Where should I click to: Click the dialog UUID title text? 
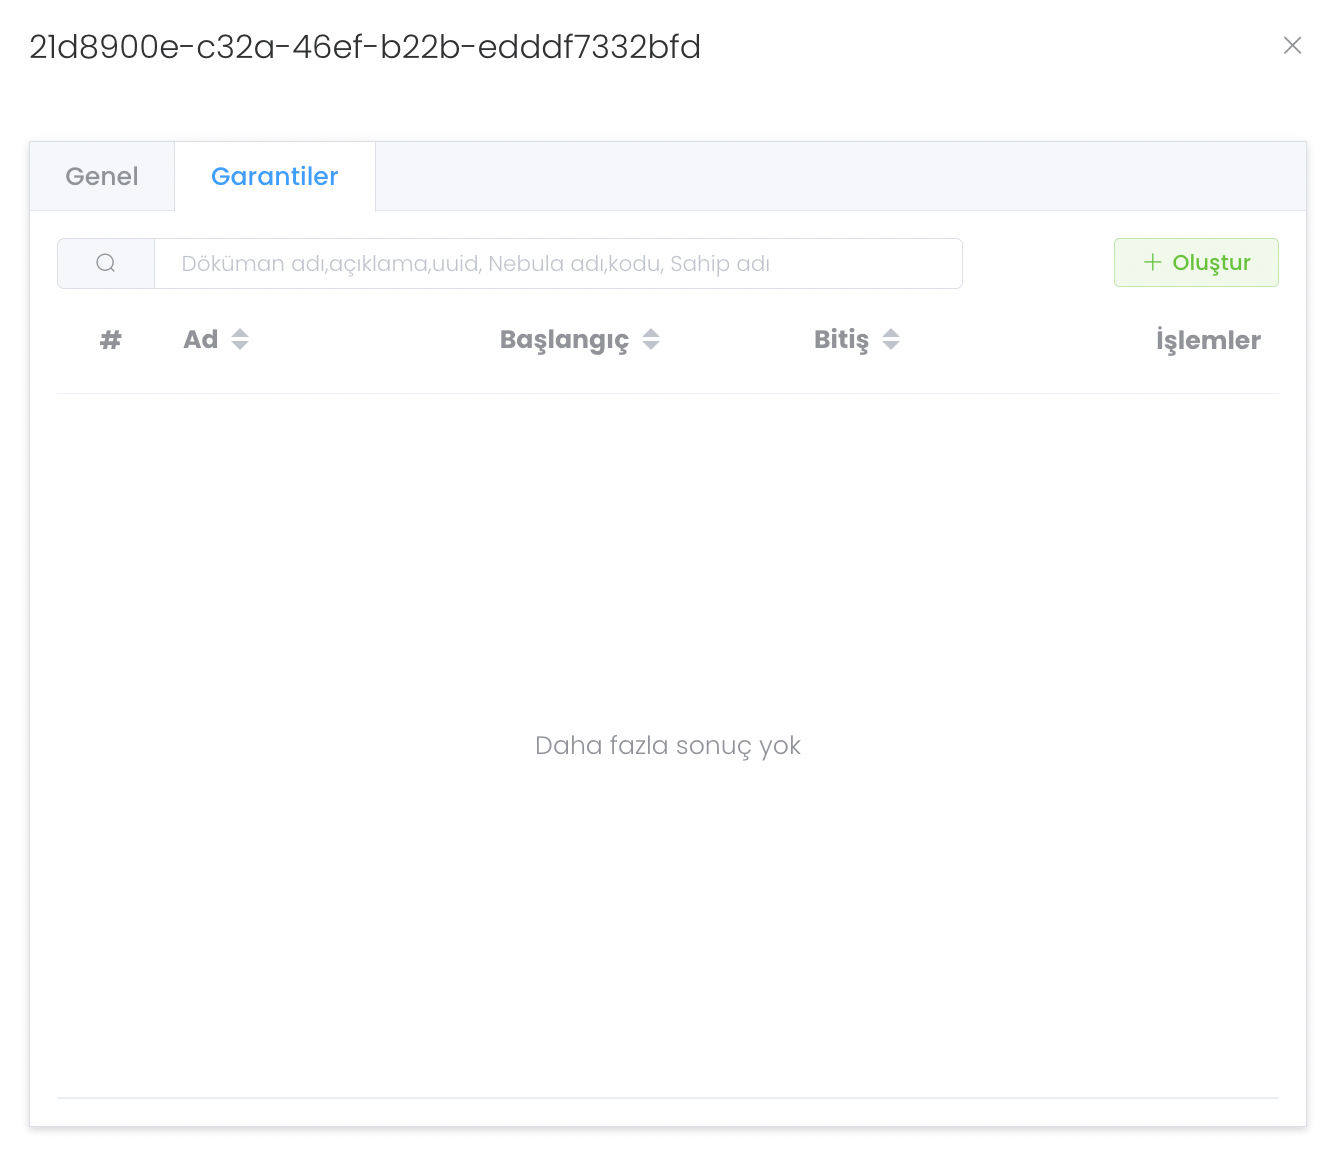365,47
